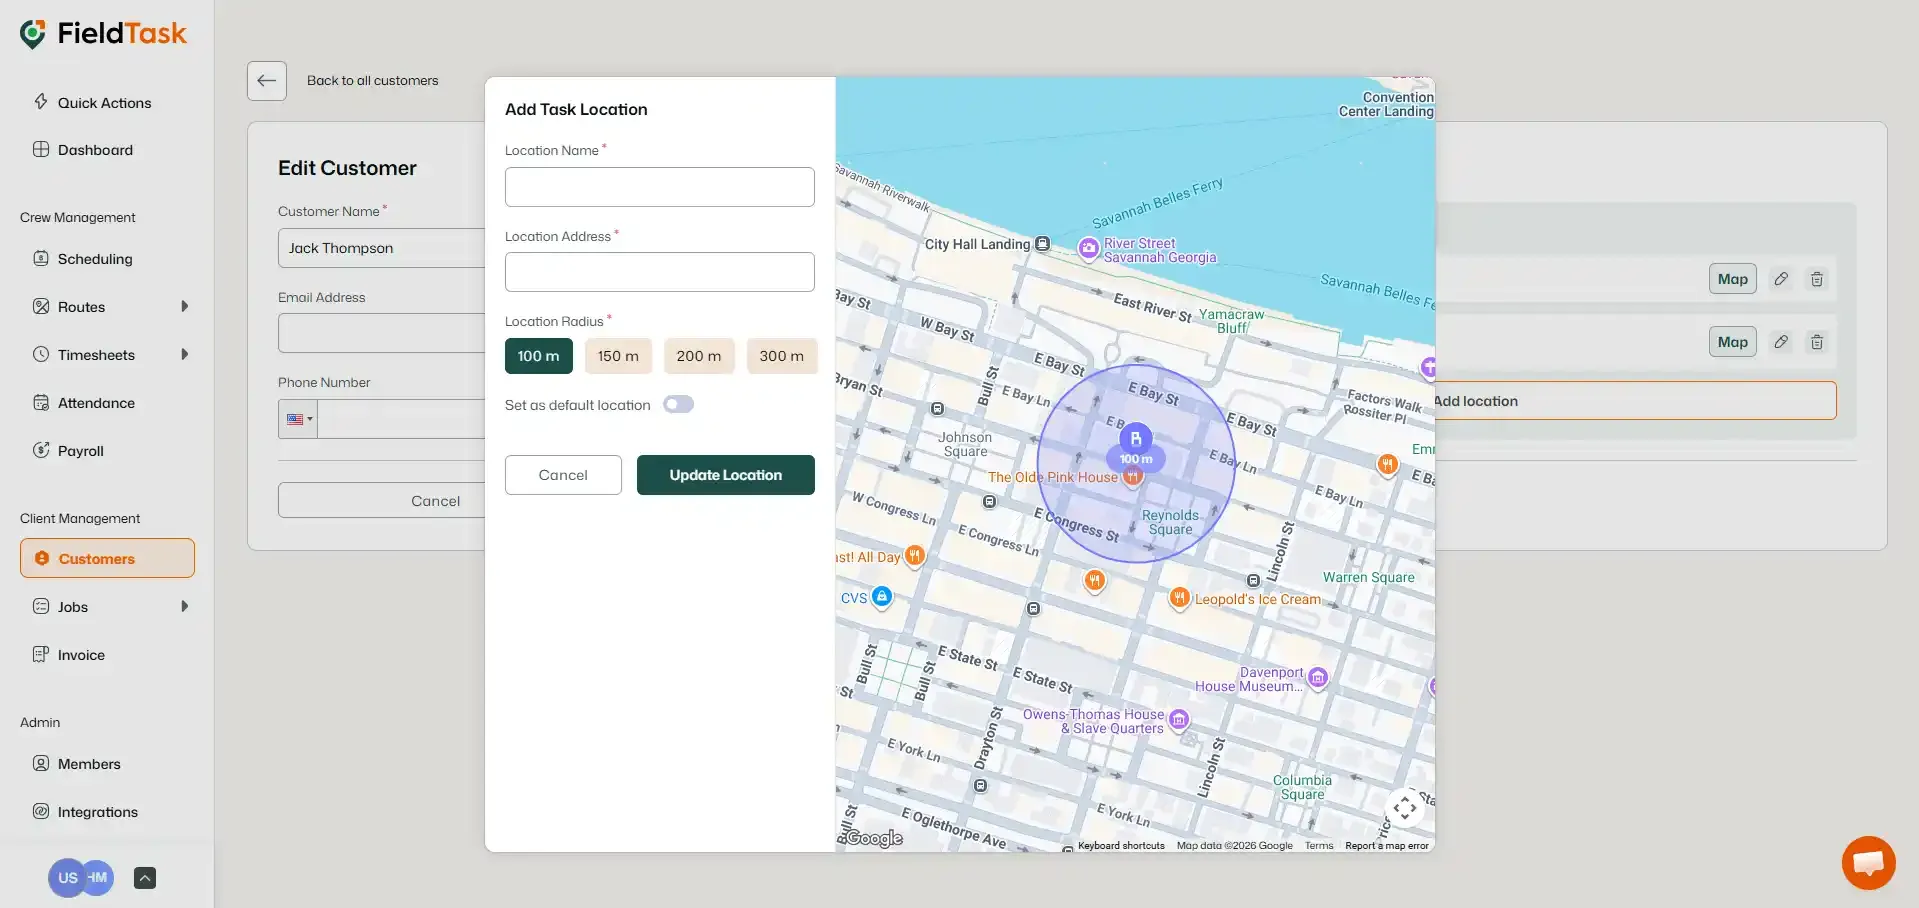Screen dimensions: 1919x908
Task: Click the back arrow button
Action: 267,81
